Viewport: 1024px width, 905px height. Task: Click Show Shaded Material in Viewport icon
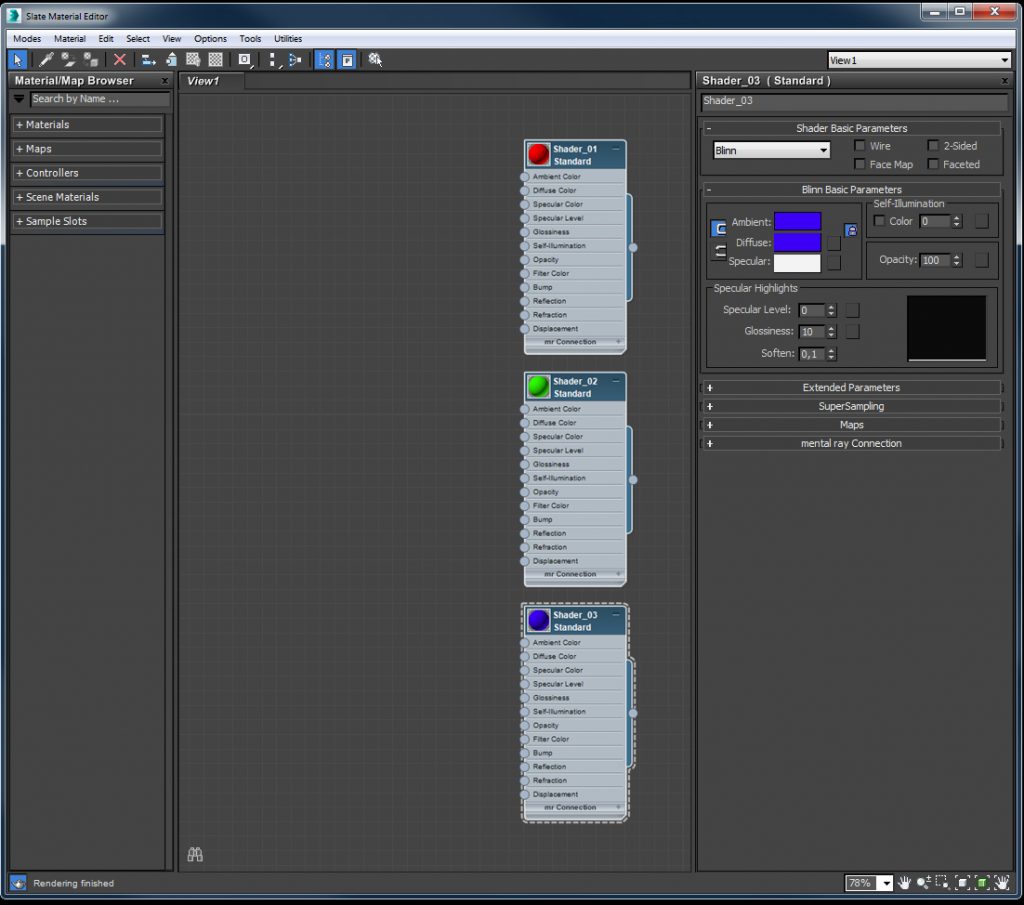[x=193, y=60]
